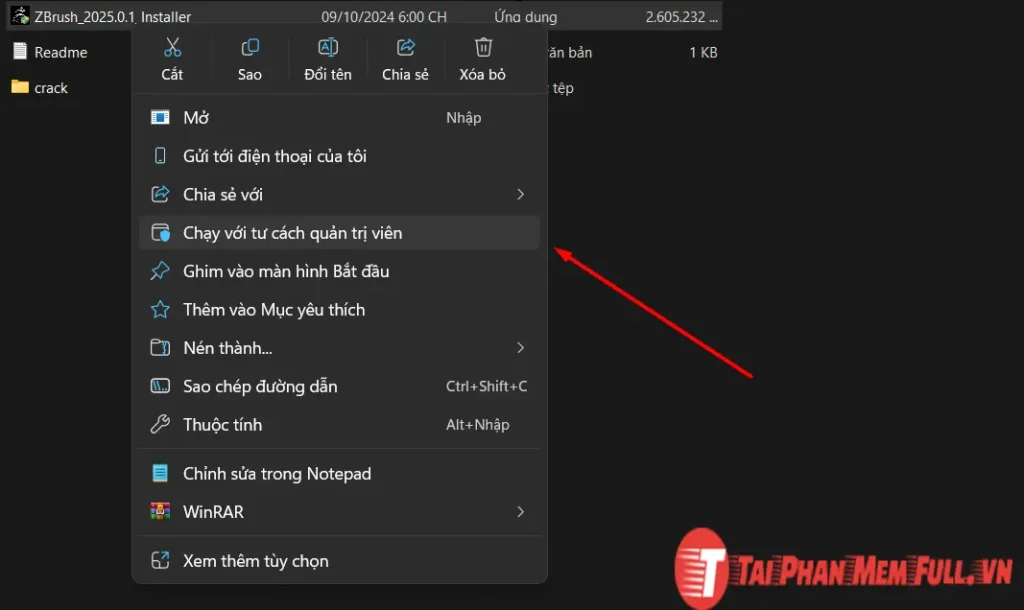1024x610 pixels.
Task: Click the star icon for Mục yêu thích
Action: pyautogui.click(x=161, y=309)
